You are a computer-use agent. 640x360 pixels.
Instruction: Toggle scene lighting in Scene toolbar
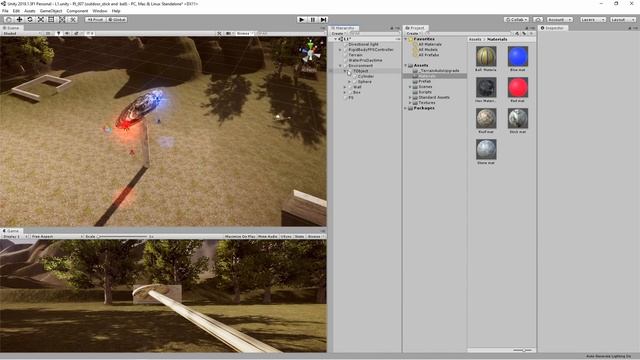[59, 33]
